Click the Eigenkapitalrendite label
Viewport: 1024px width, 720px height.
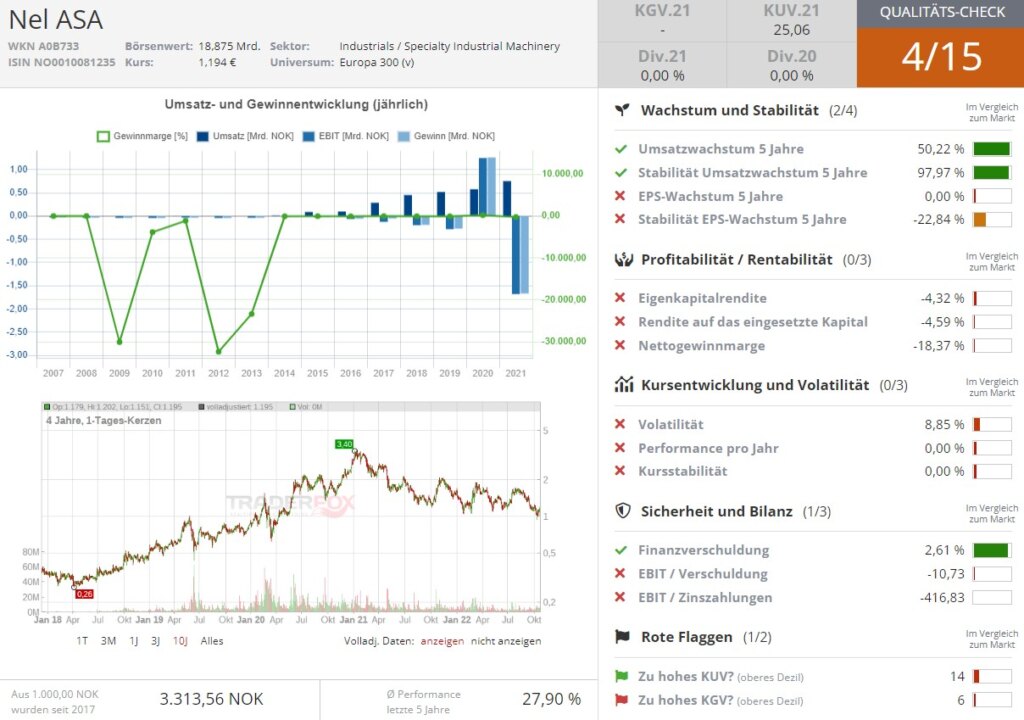click(x=702, y=298)
